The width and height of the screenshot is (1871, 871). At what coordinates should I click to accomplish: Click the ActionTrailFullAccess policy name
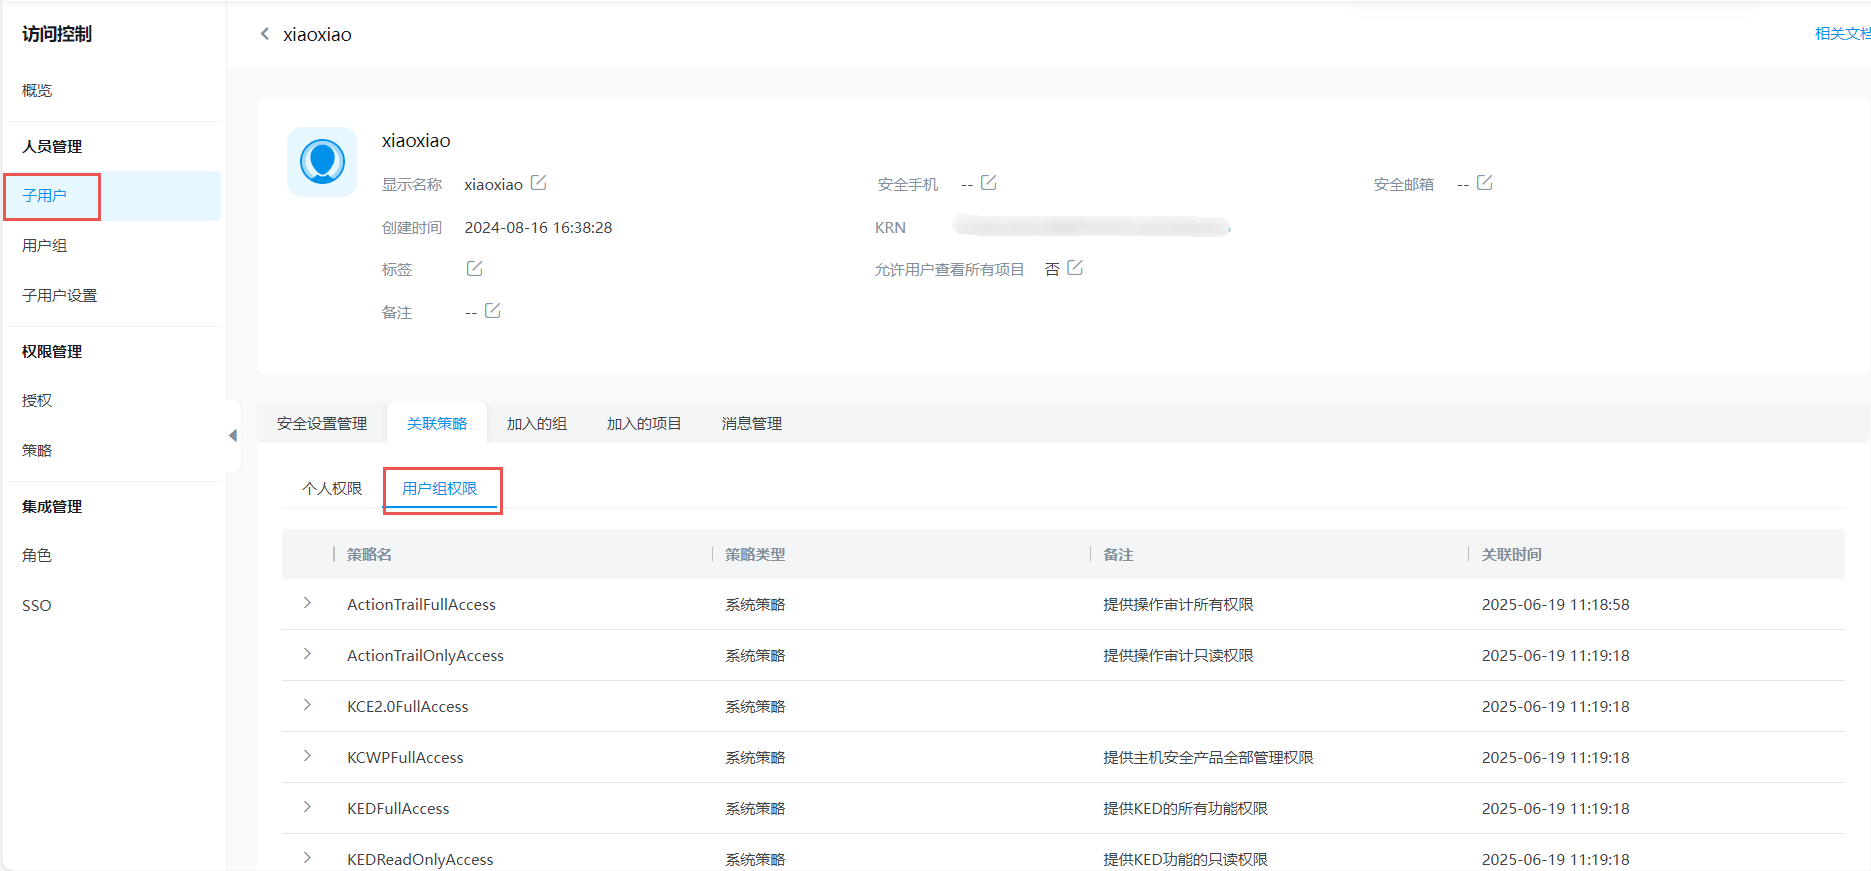pos(421,605)
